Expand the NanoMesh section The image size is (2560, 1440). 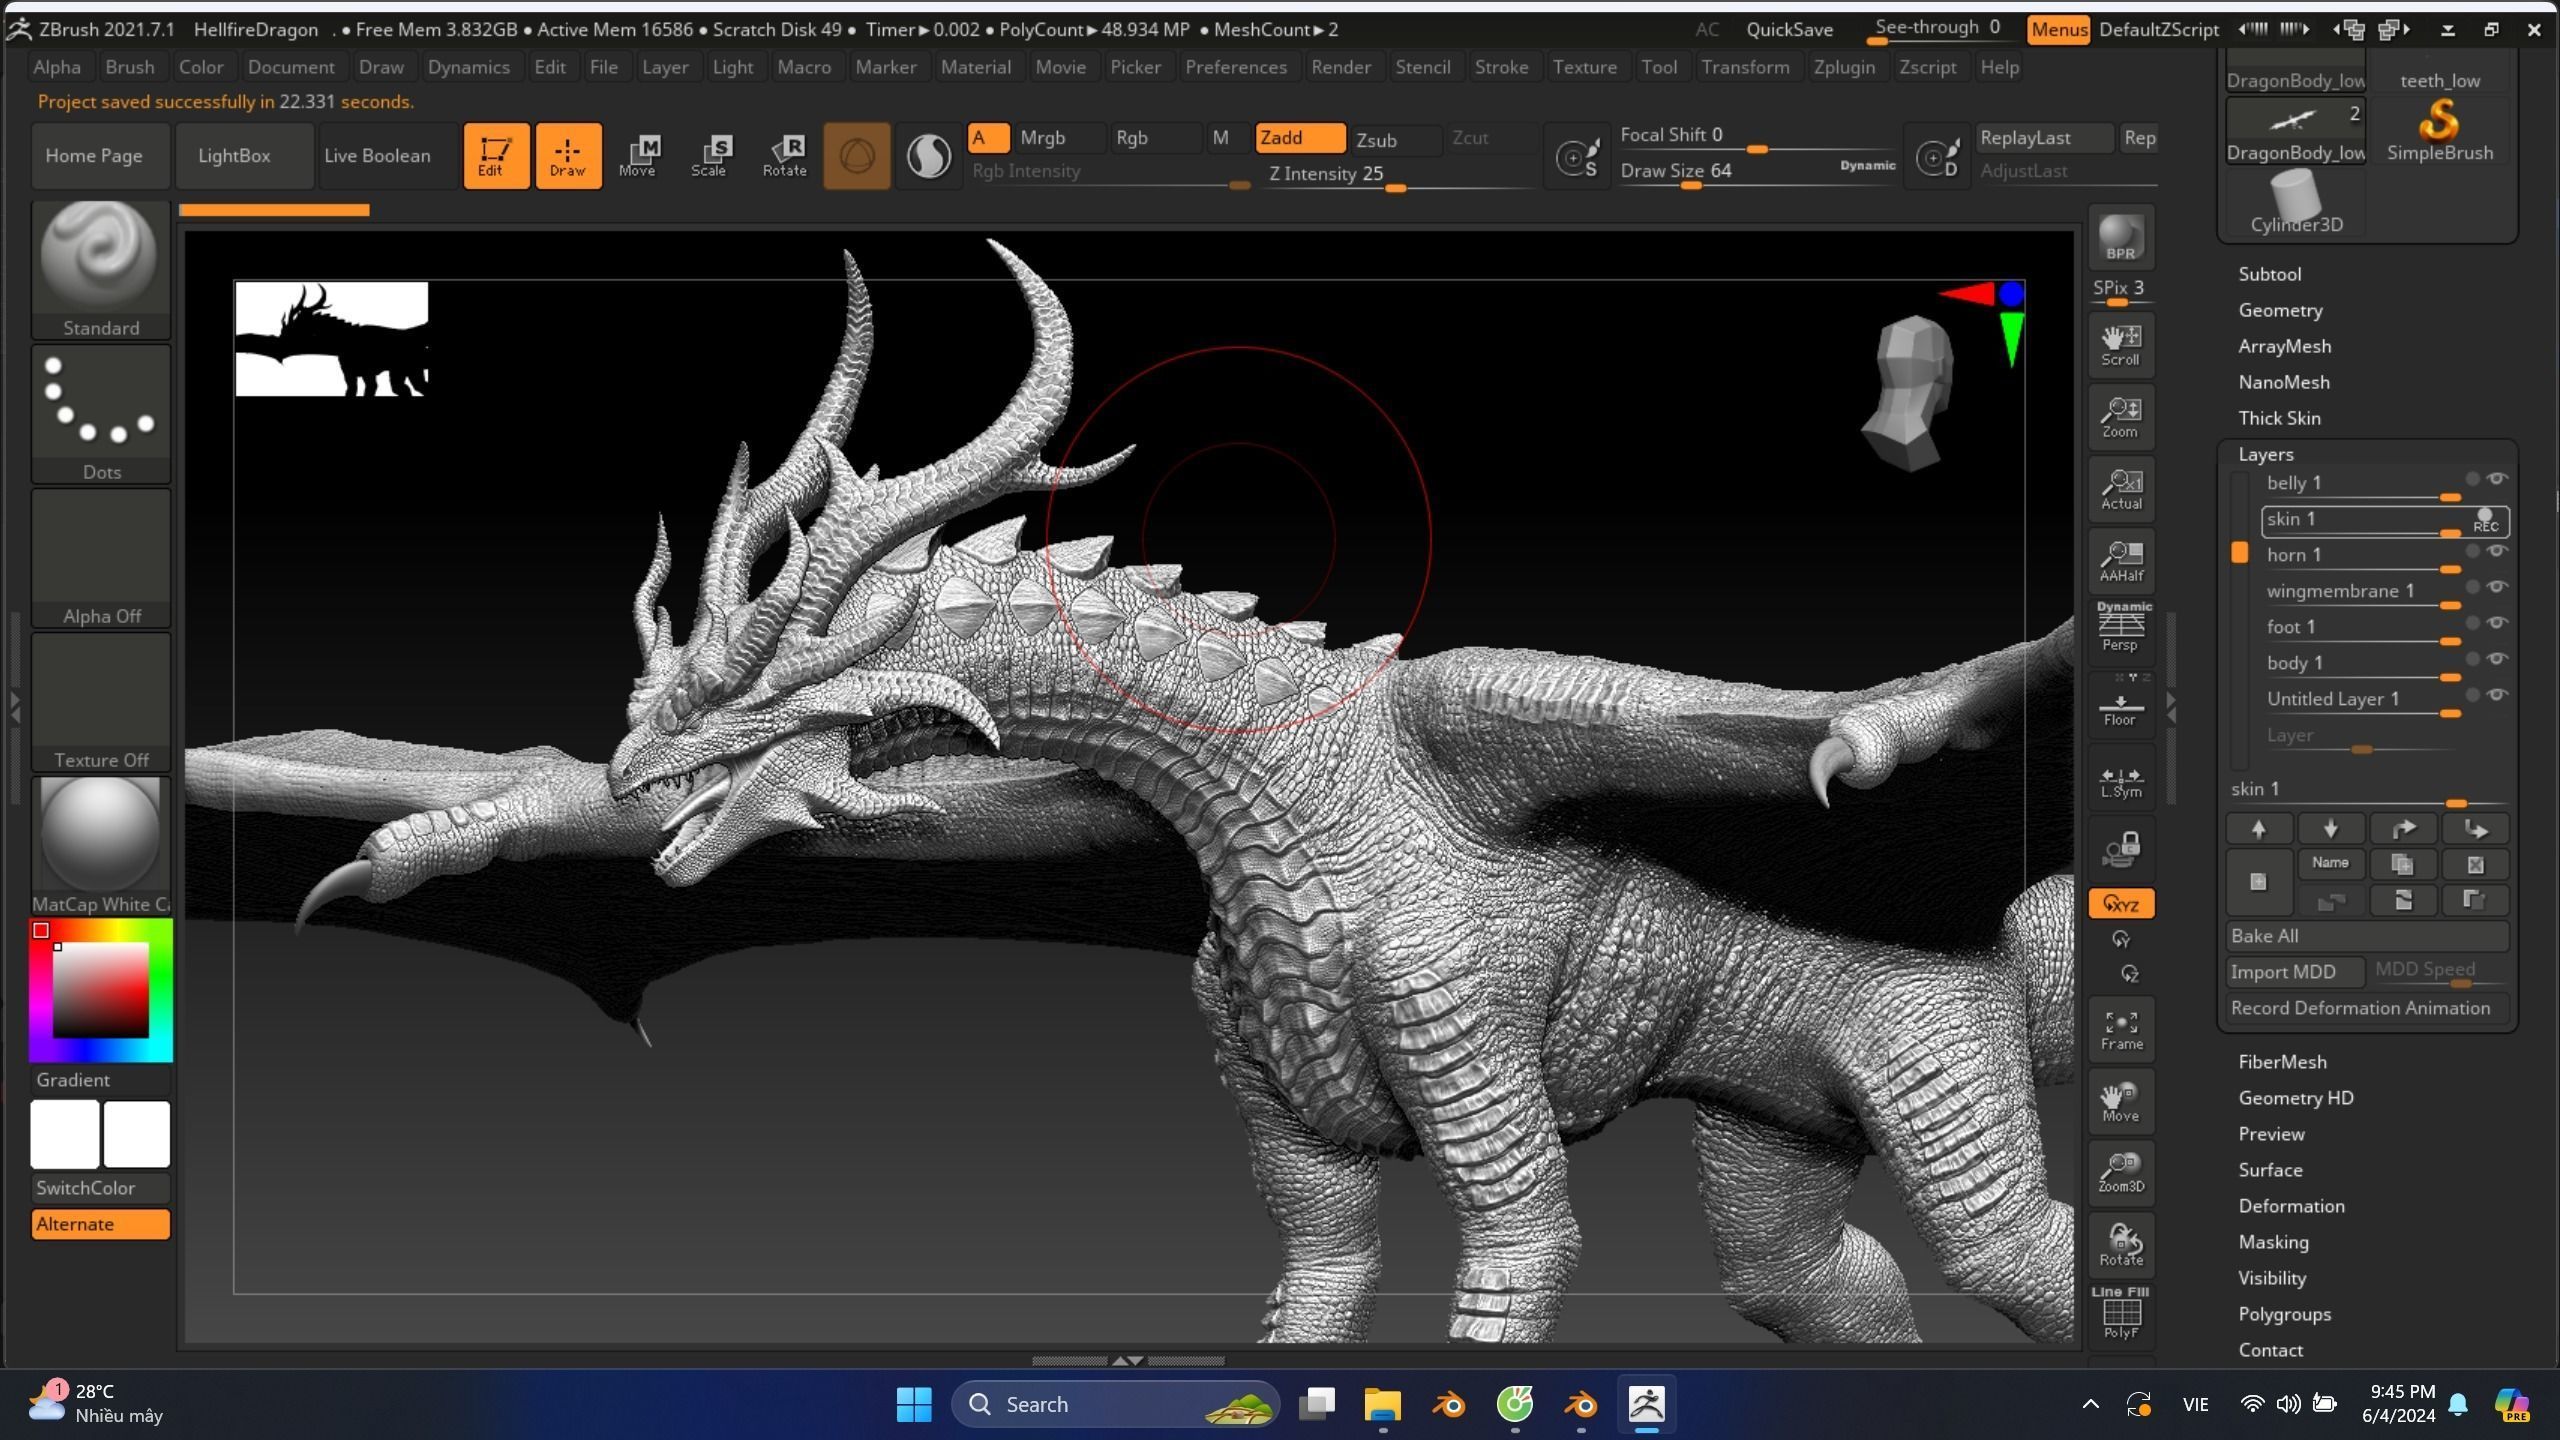tap(2284, 382)
